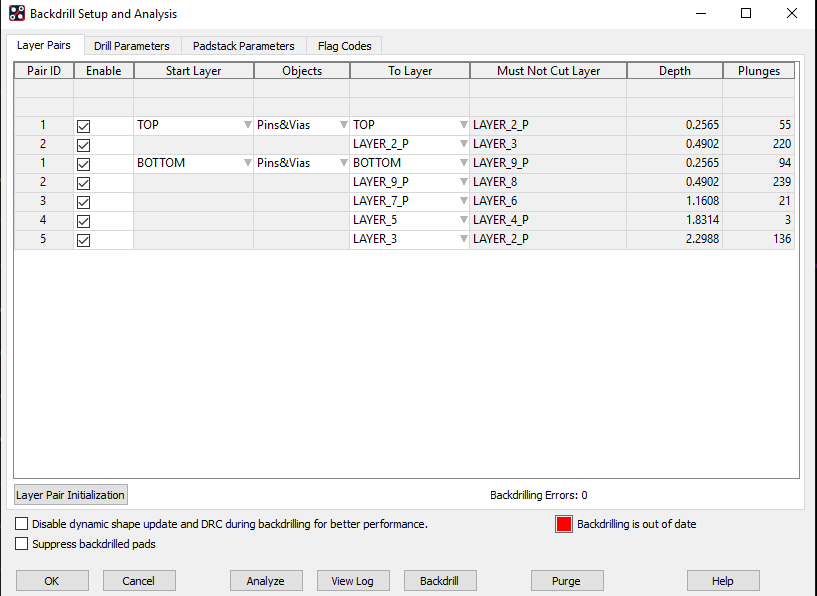Click the Enable column header
The width and height of the screenshot is (817, 596).
[x=104, y=71]
